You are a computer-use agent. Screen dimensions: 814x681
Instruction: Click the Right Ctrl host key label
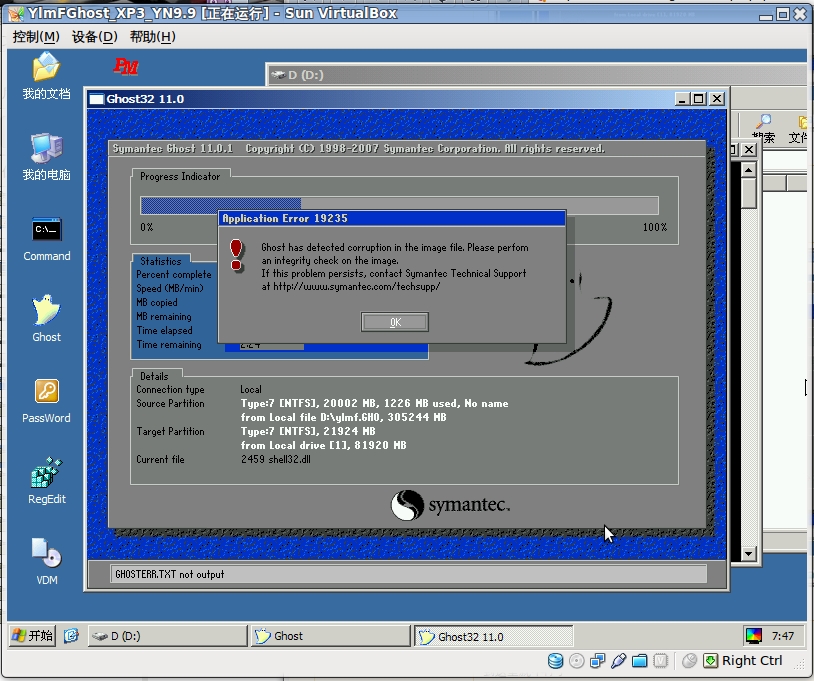[752, 660]
